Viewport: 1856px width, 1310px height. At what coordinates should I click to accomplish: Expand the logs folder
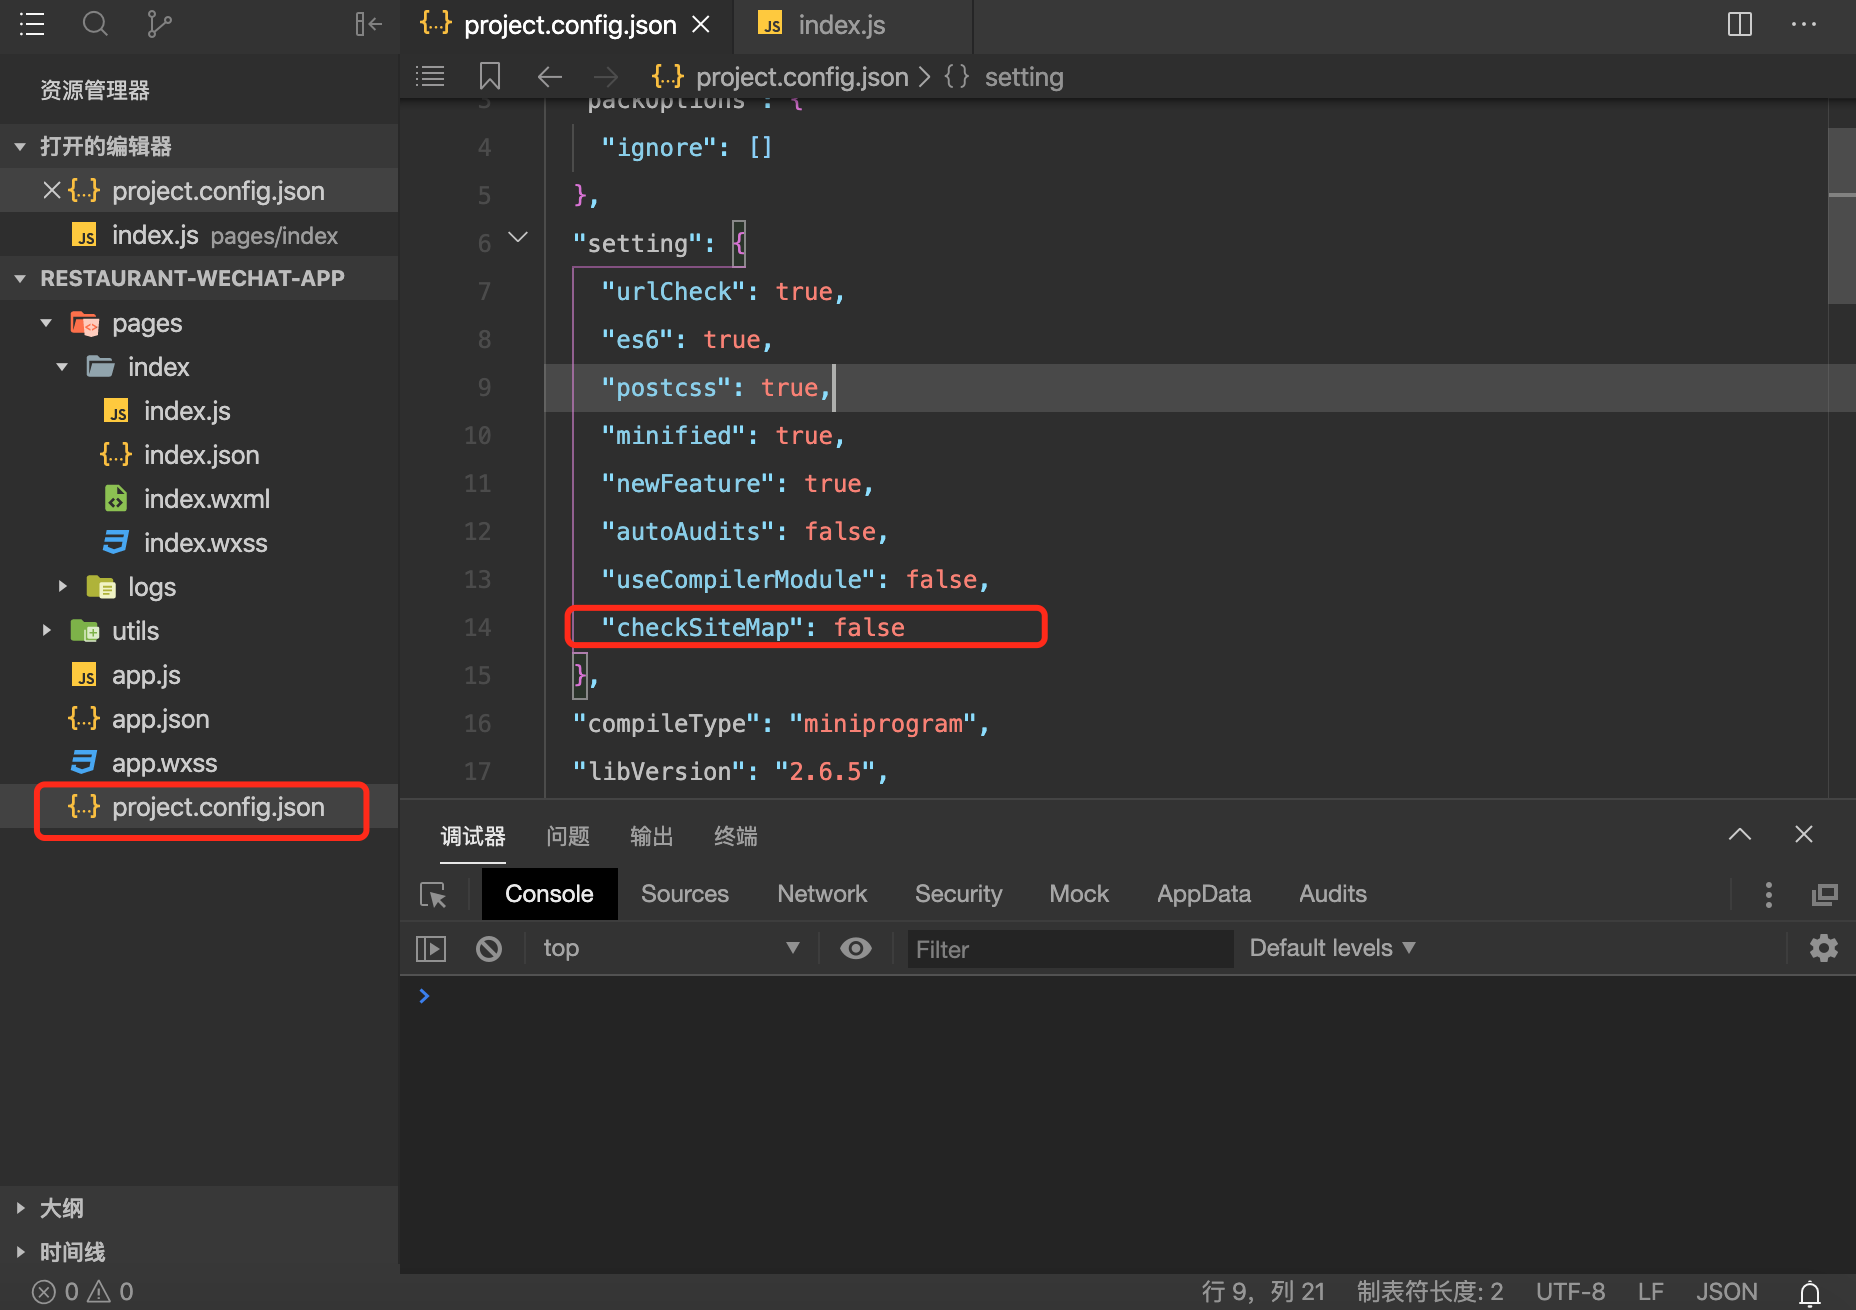point(62,587)
